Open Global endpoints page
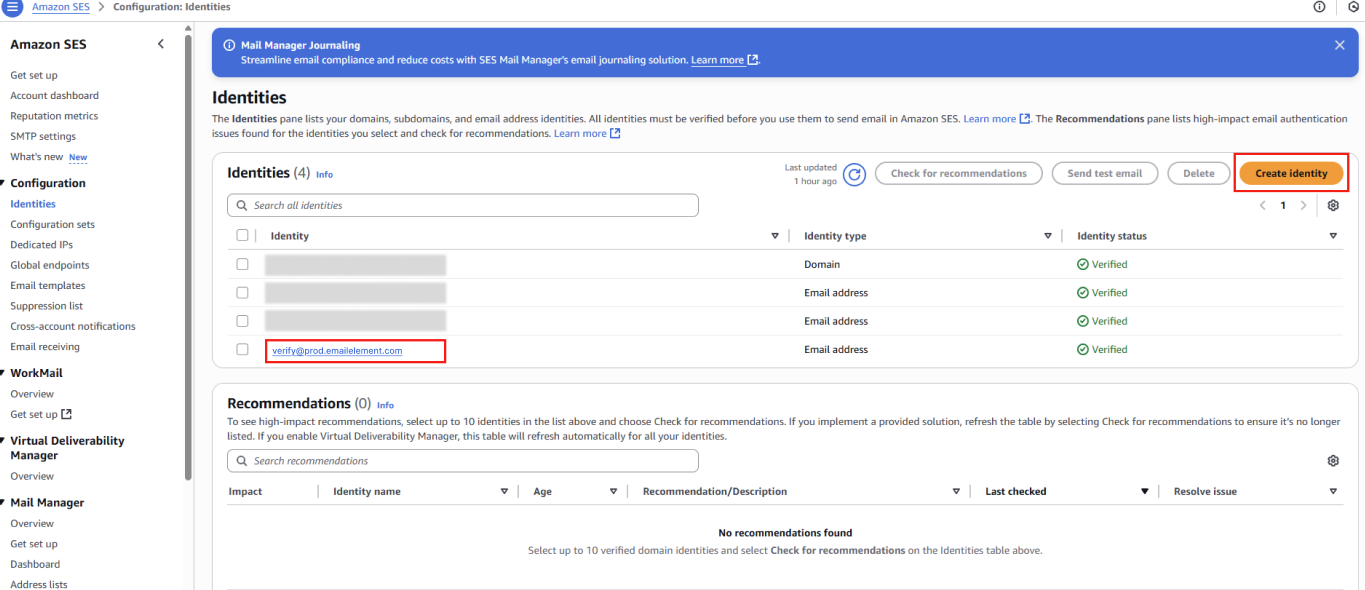Viewport: 1365px width, 590px height. coord(50,265)
